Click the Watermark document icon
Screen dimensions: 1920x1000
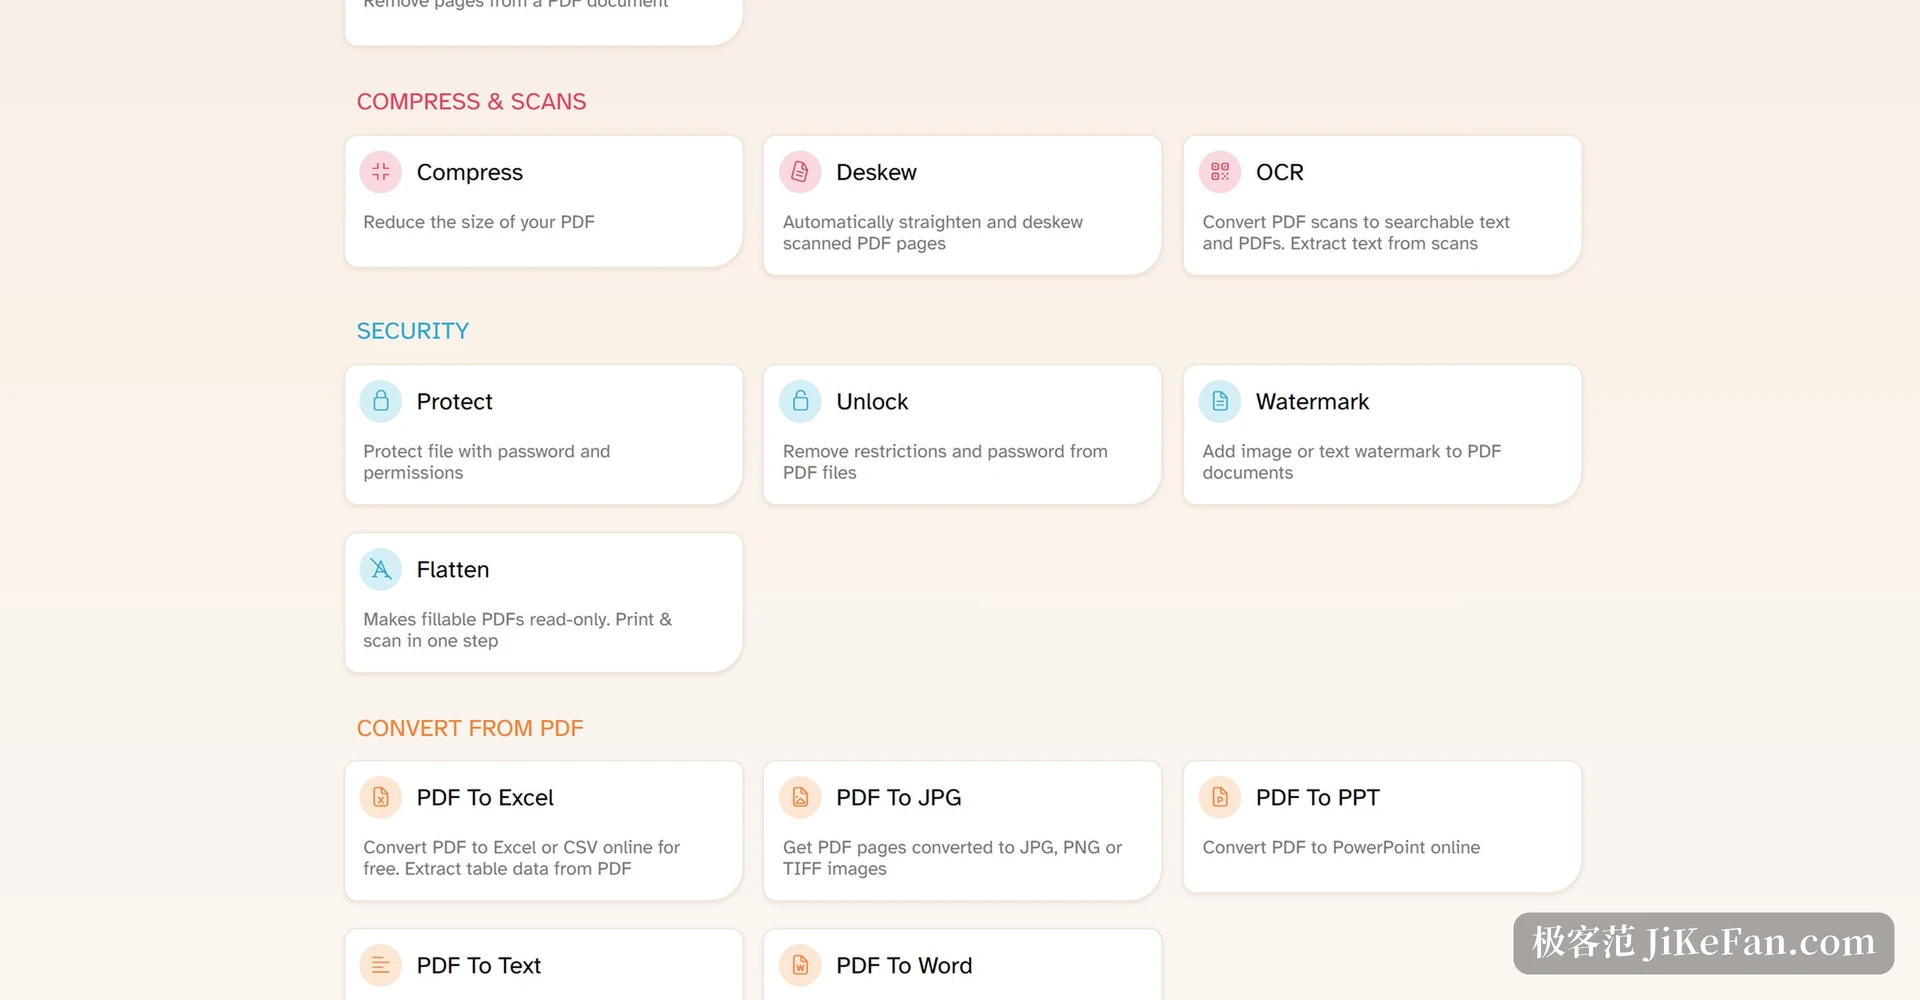pos(1220,401)
